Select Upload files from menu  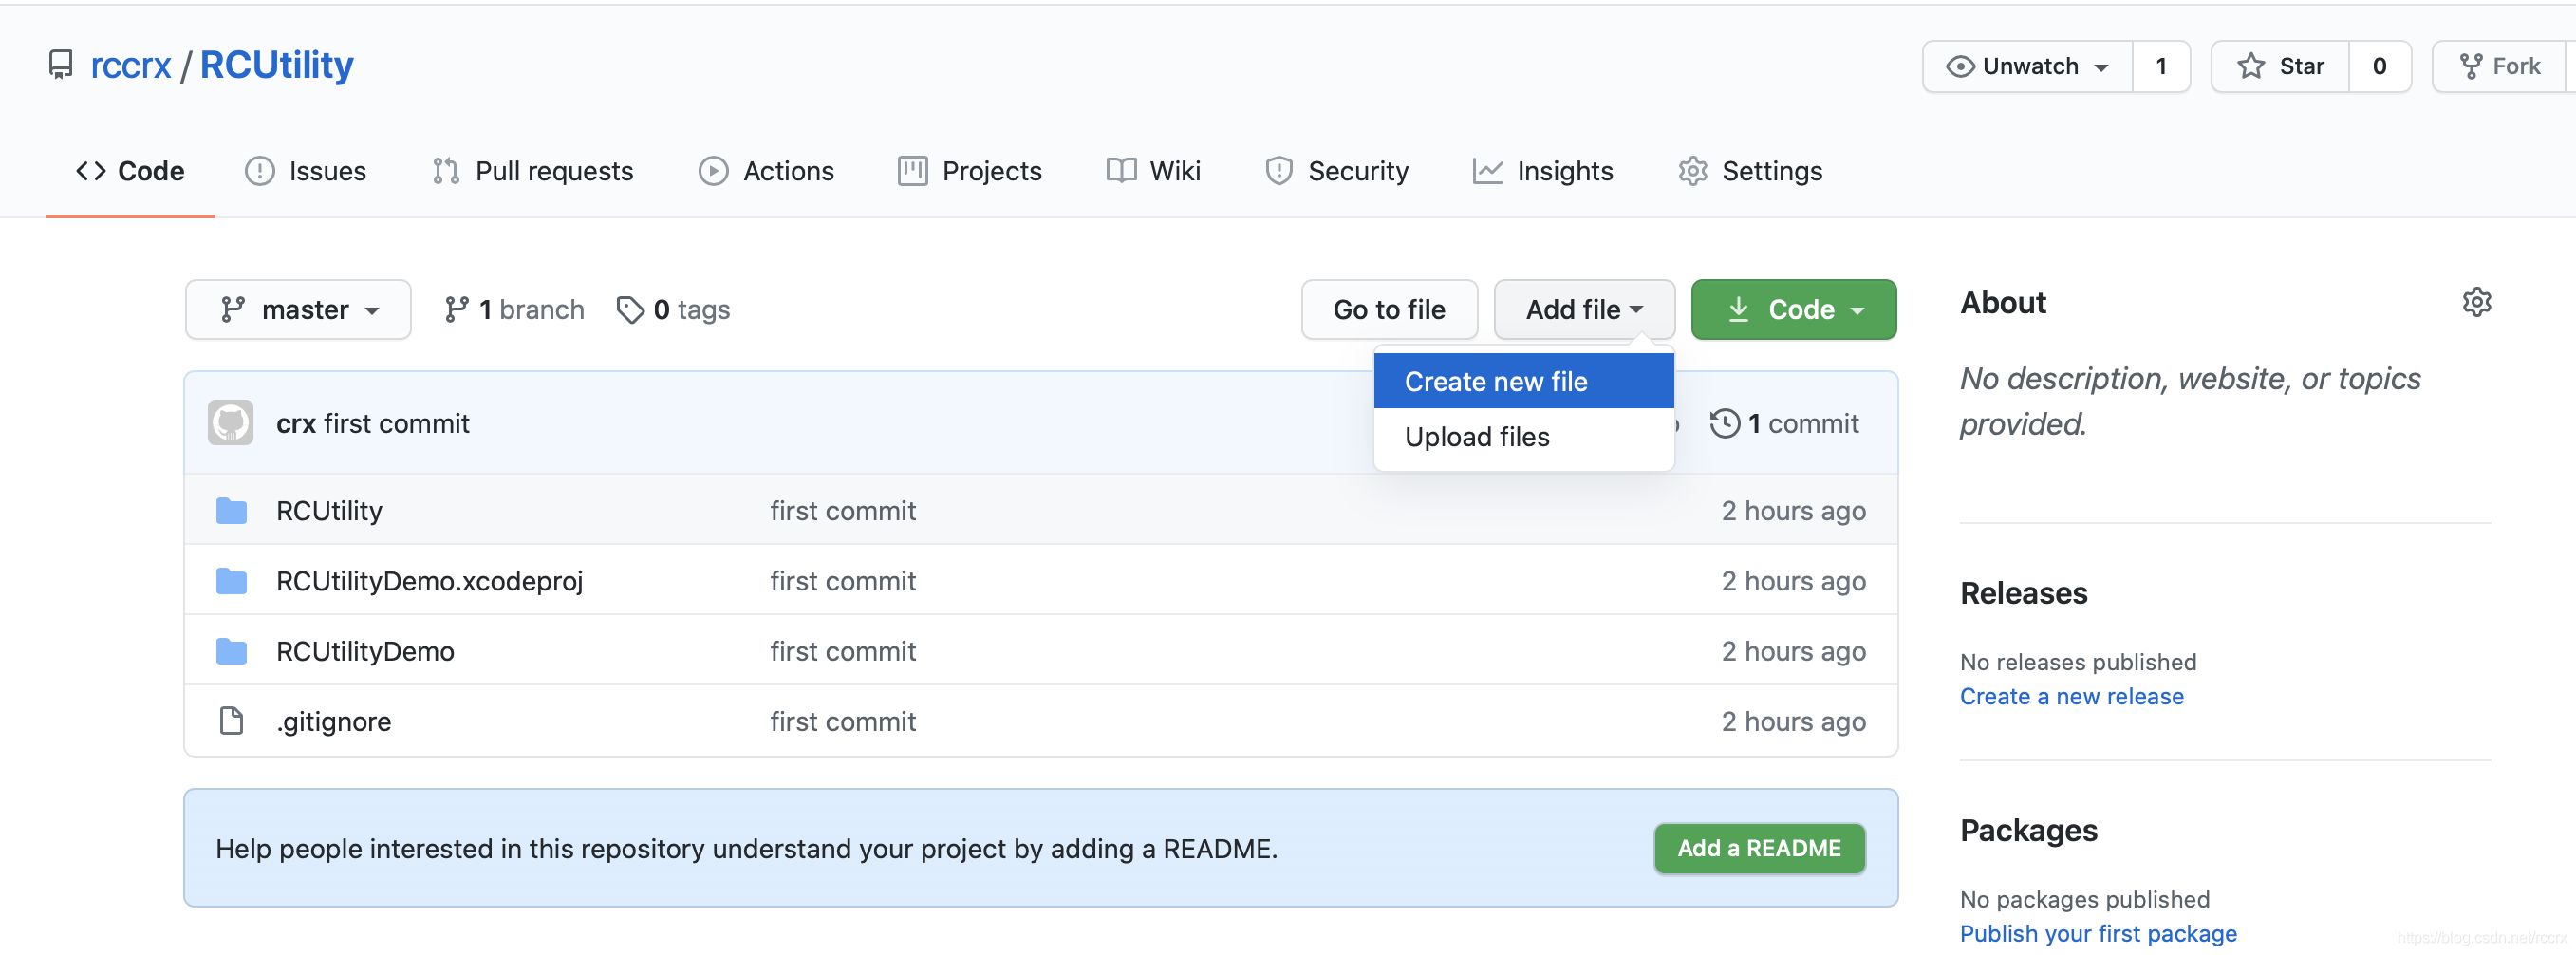point(1524,437)
